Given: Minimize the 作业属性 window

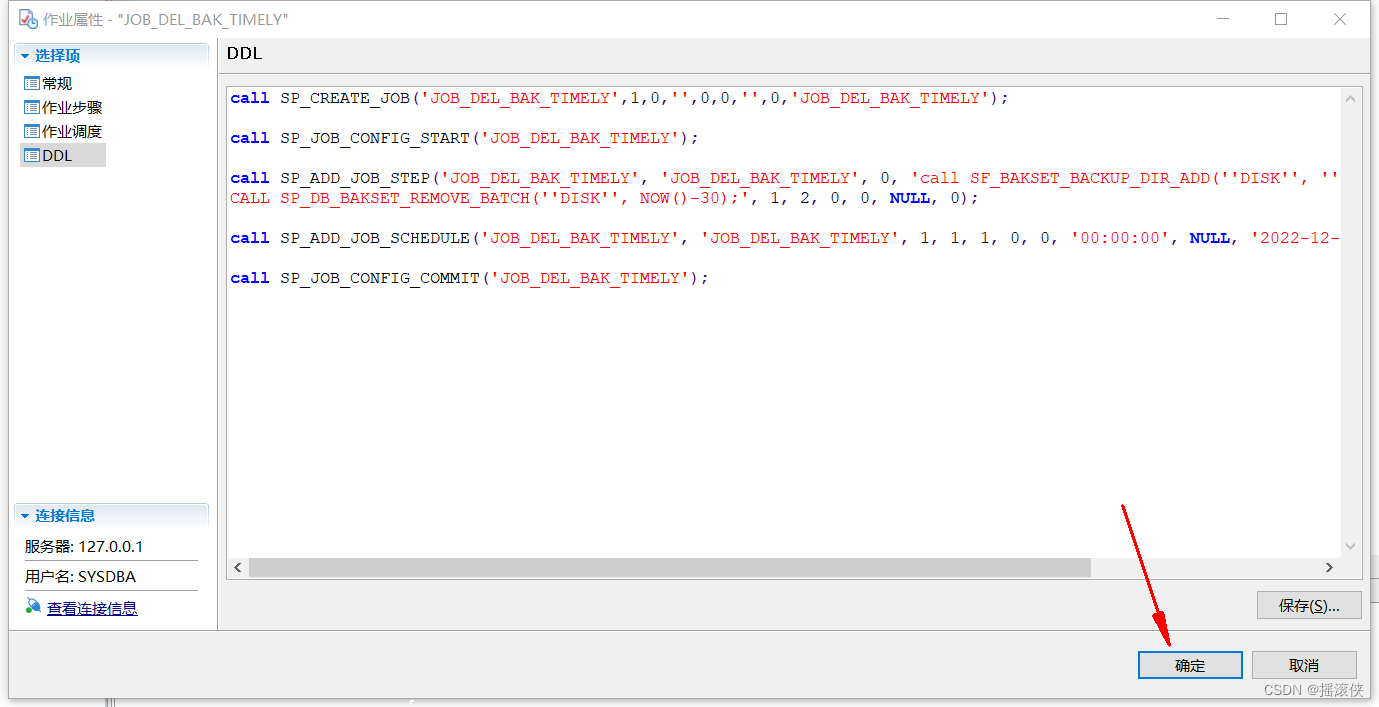Looking at the screenshot, I should click(1223, 19).
